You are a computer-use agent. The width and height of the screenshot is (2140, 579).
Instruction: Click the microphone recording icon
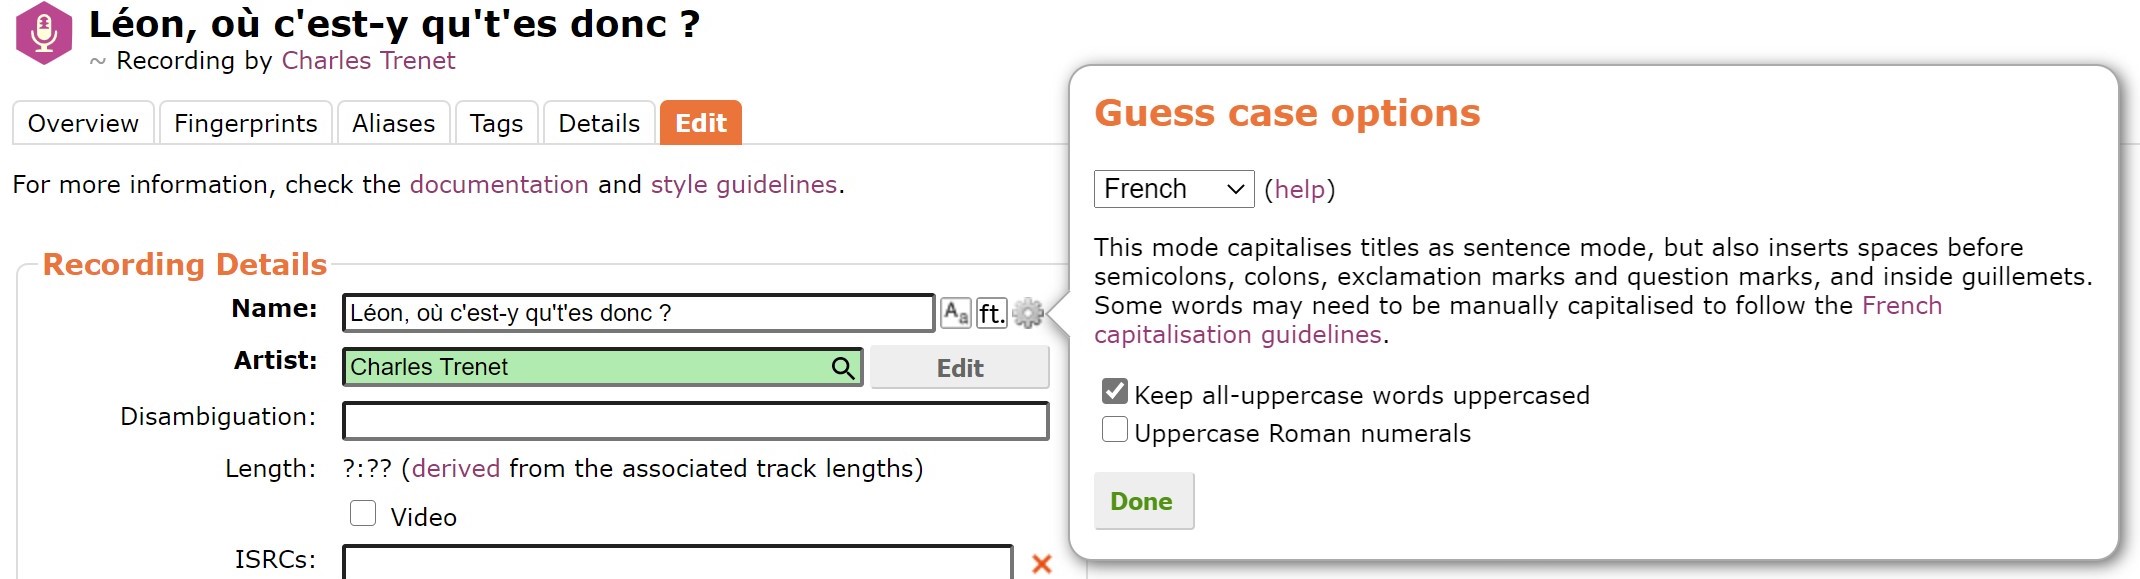tap(44, 33)
